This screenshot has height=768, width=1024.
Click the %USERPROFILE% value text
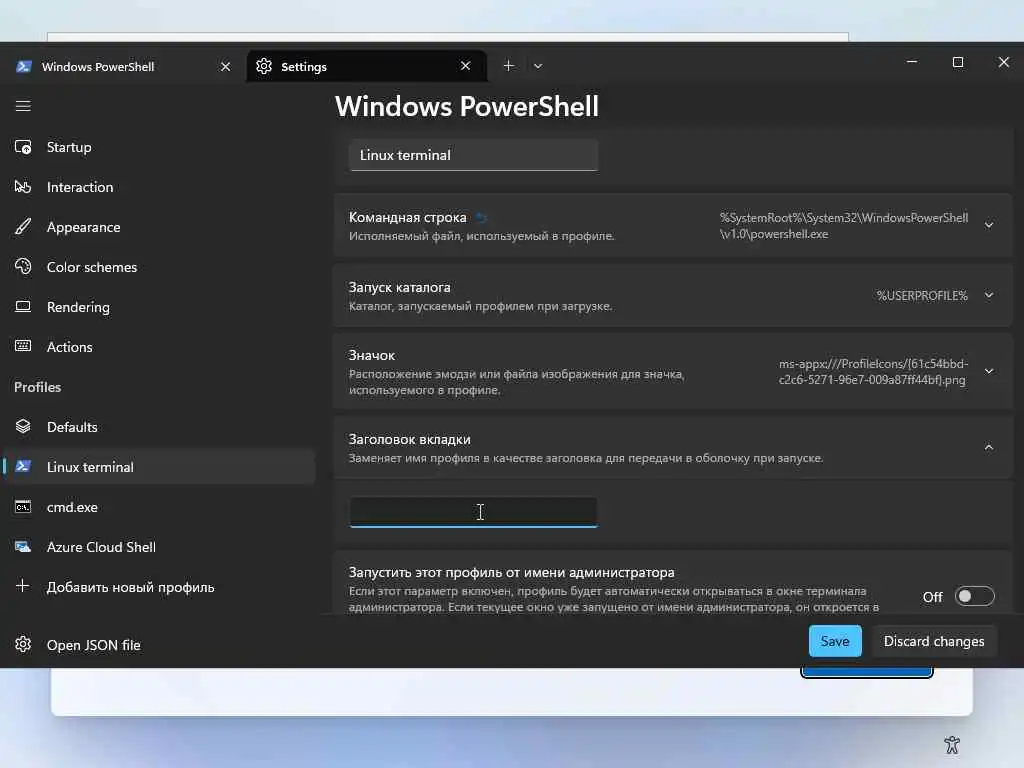point(921,296)
